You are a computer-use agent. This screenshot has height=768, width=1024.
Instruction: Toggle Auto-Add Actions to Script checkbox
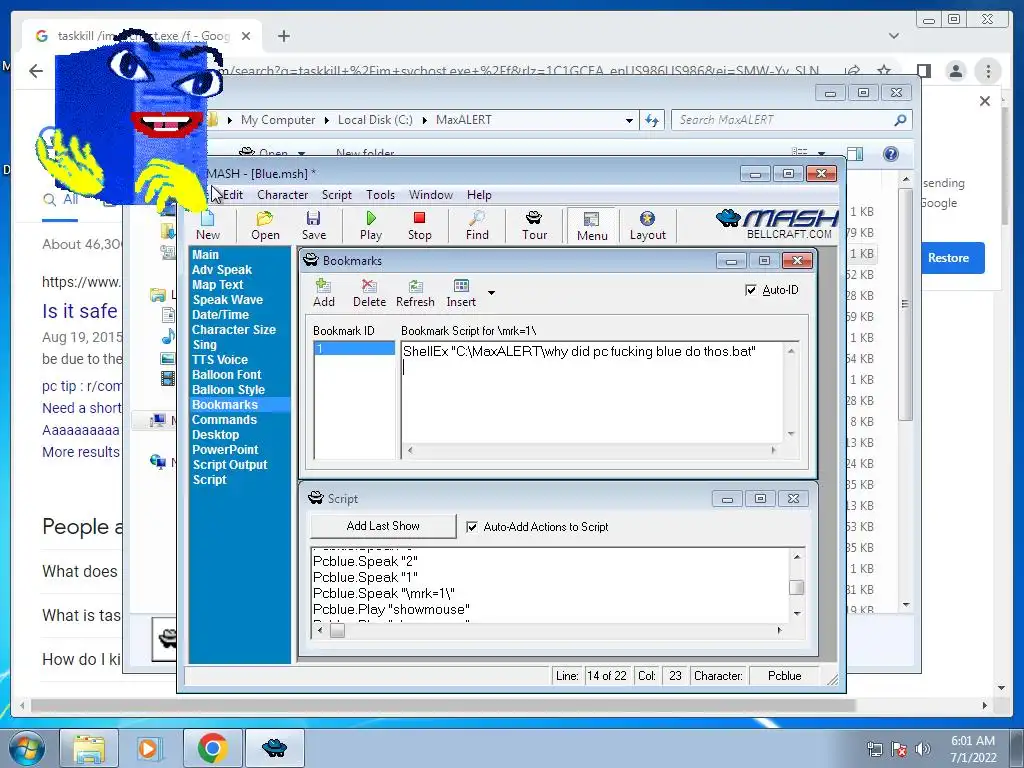pos(472,526)
